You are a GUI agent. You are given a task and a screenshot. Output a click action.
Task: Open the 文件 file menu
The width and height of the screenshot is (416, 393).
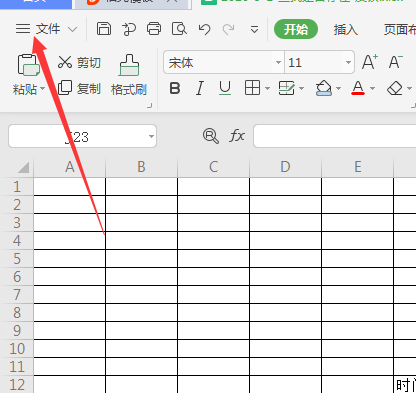(47, 29)
